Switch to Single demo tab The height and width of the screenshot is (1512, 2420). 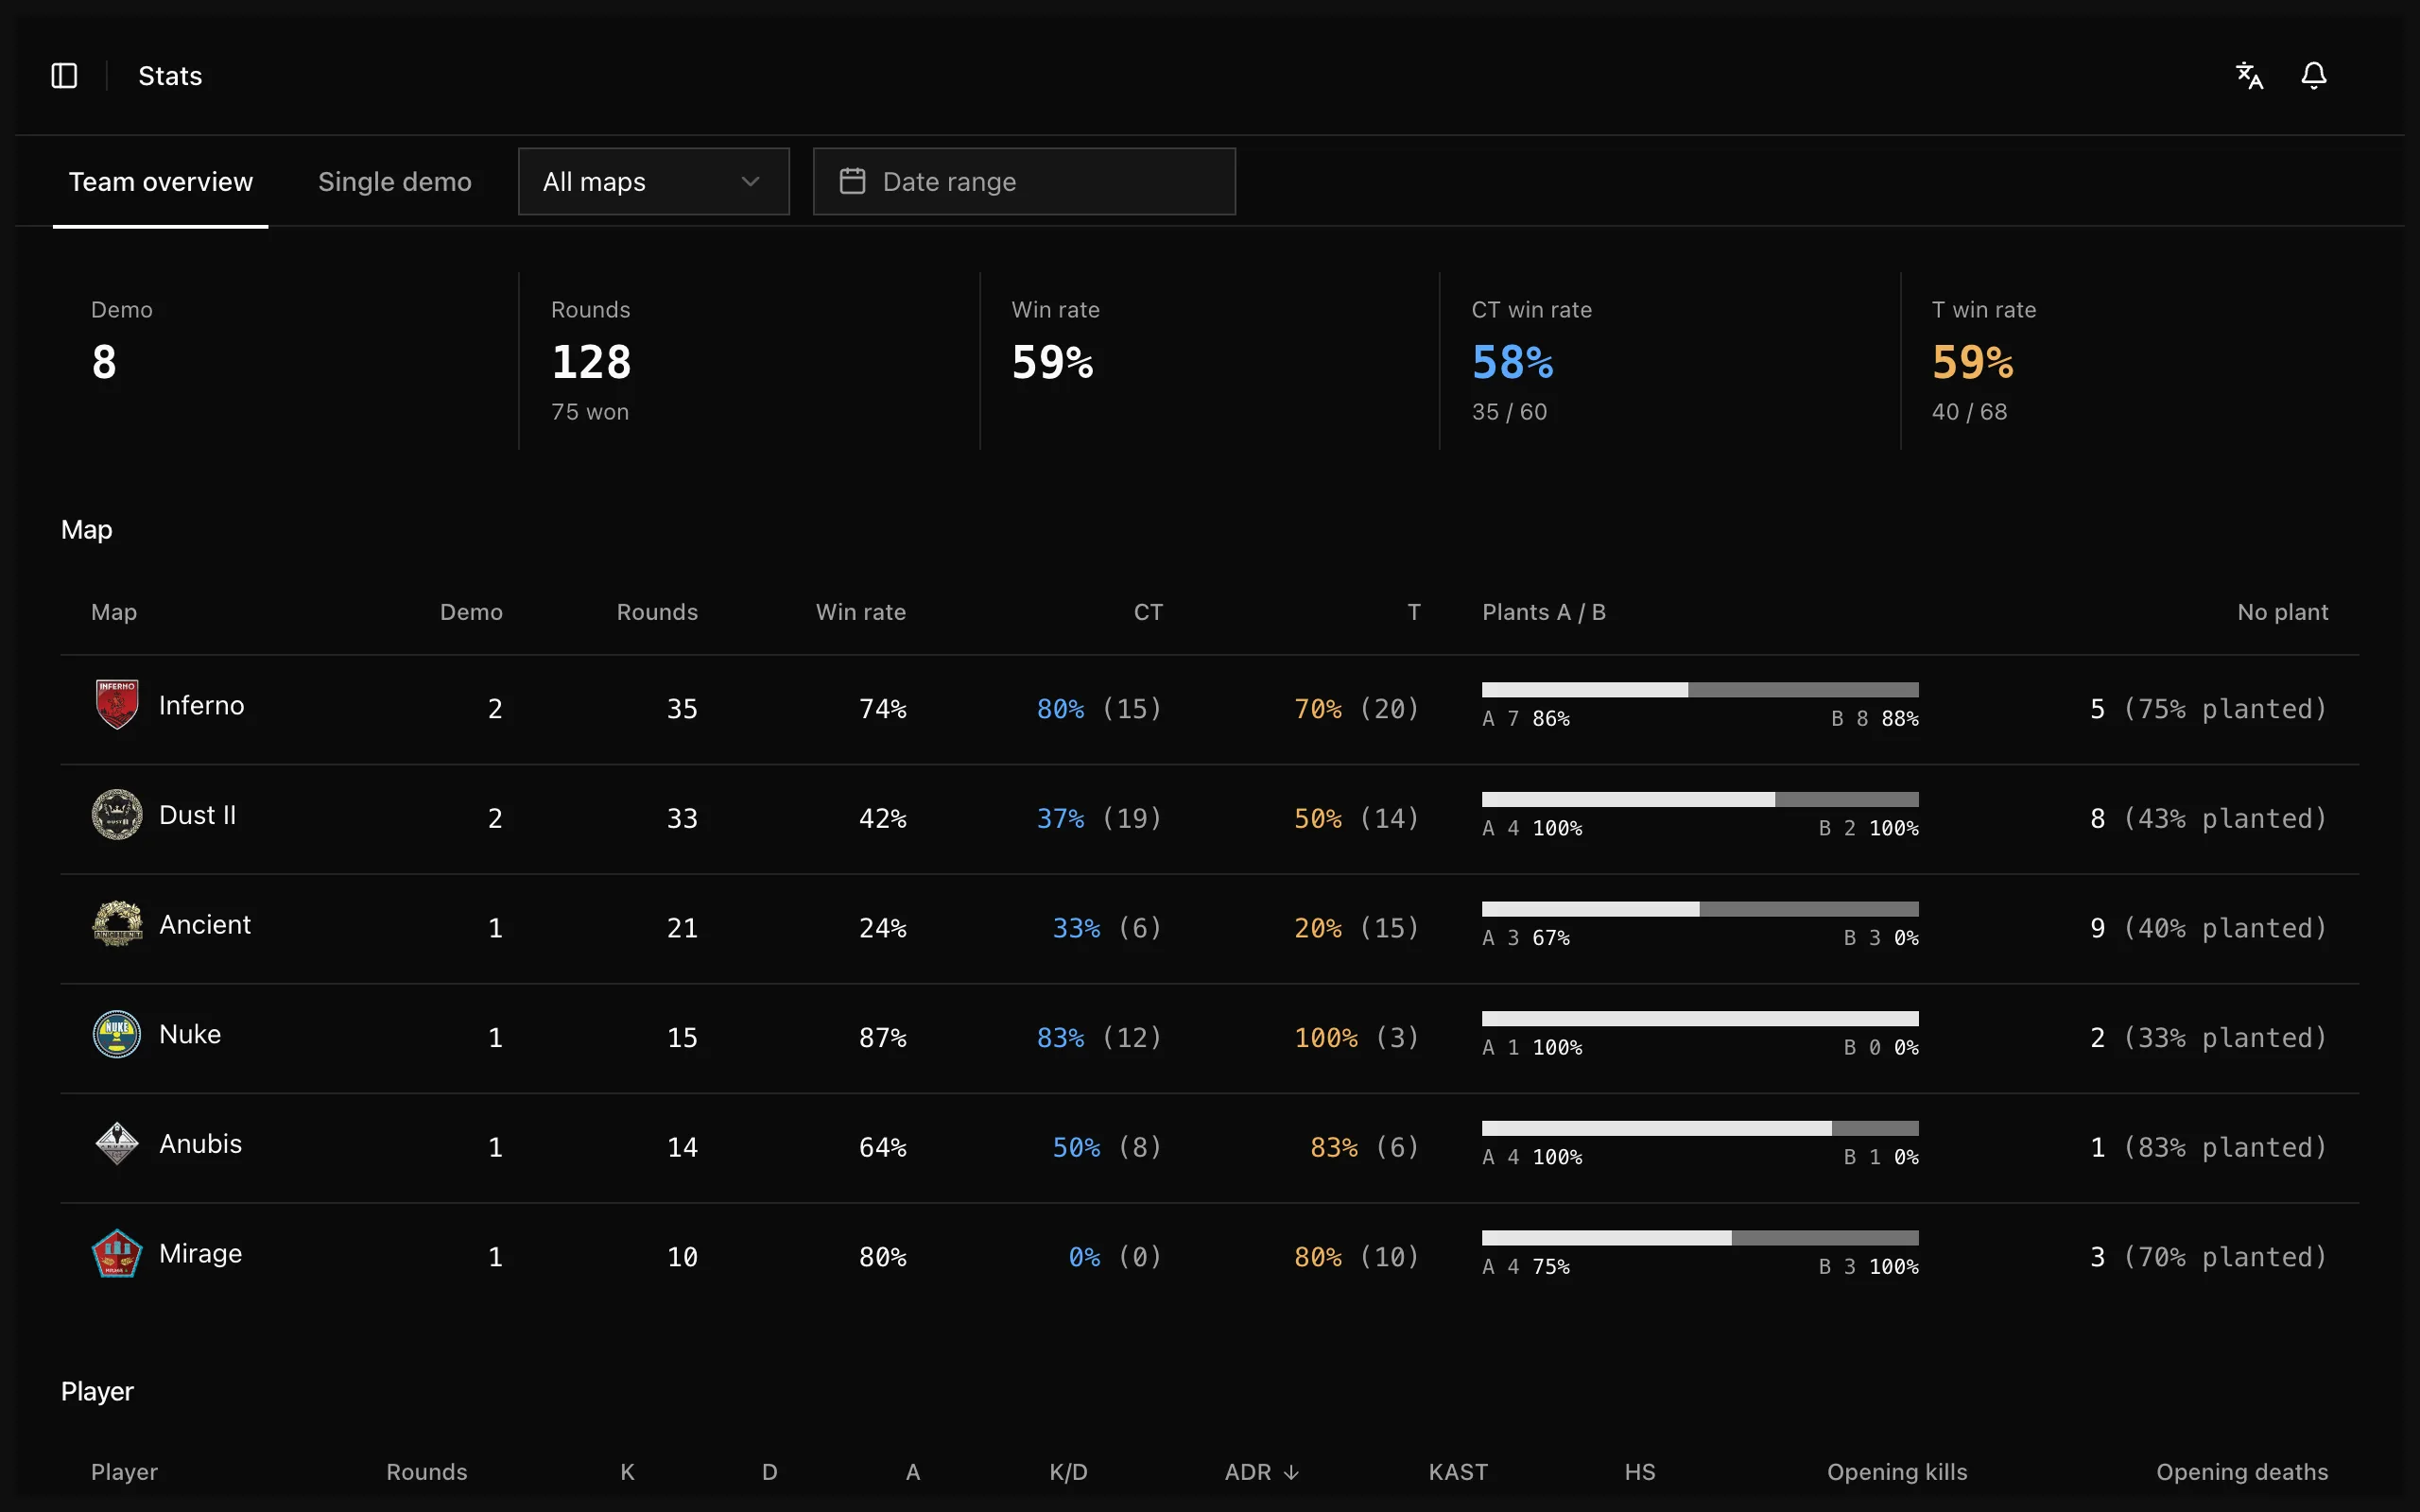click(395, 182)
